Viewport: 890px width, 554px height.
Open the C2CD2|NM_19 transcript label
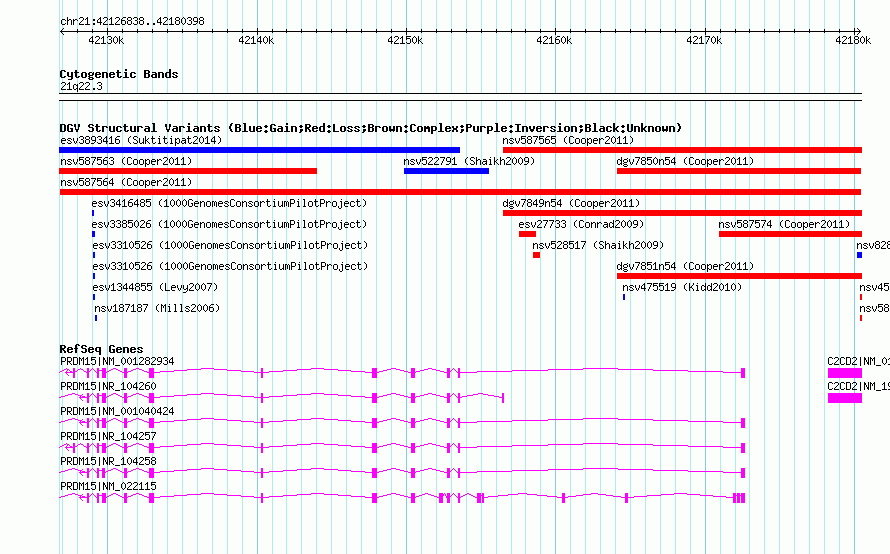click(858, 386)
